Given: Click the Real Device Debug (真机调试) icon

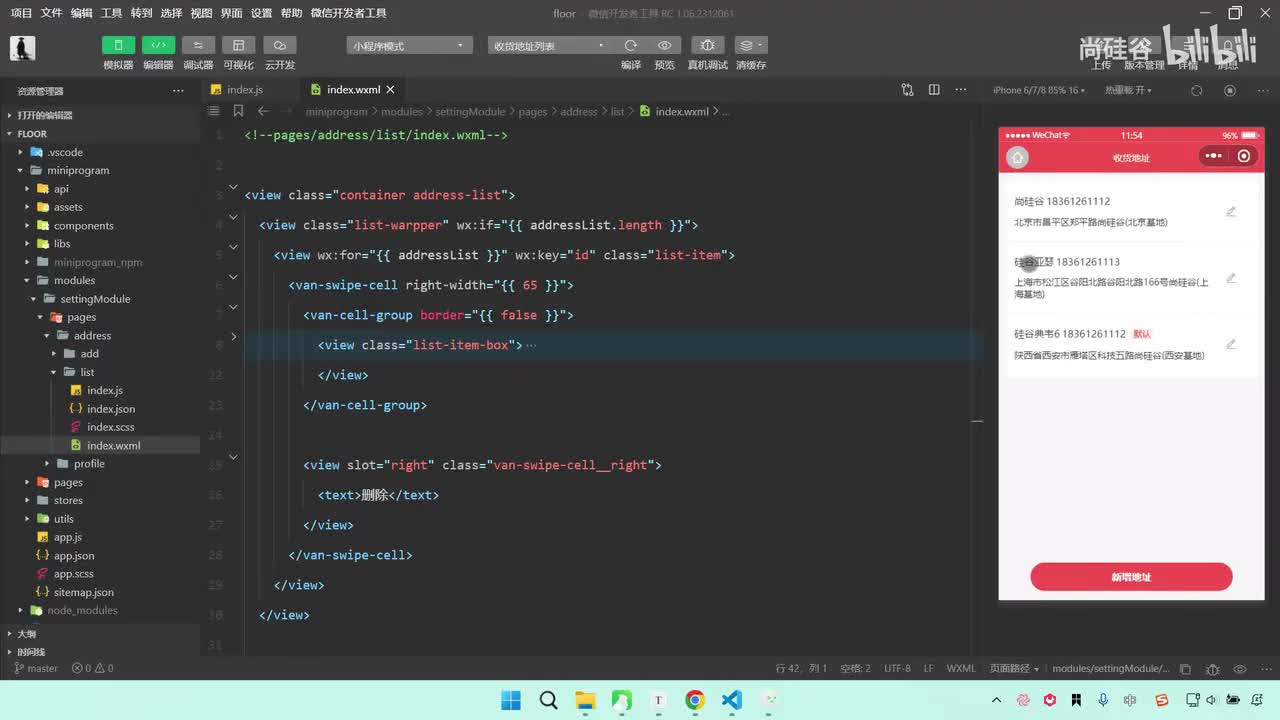Looking at the screenshot, I should [707, 46].
